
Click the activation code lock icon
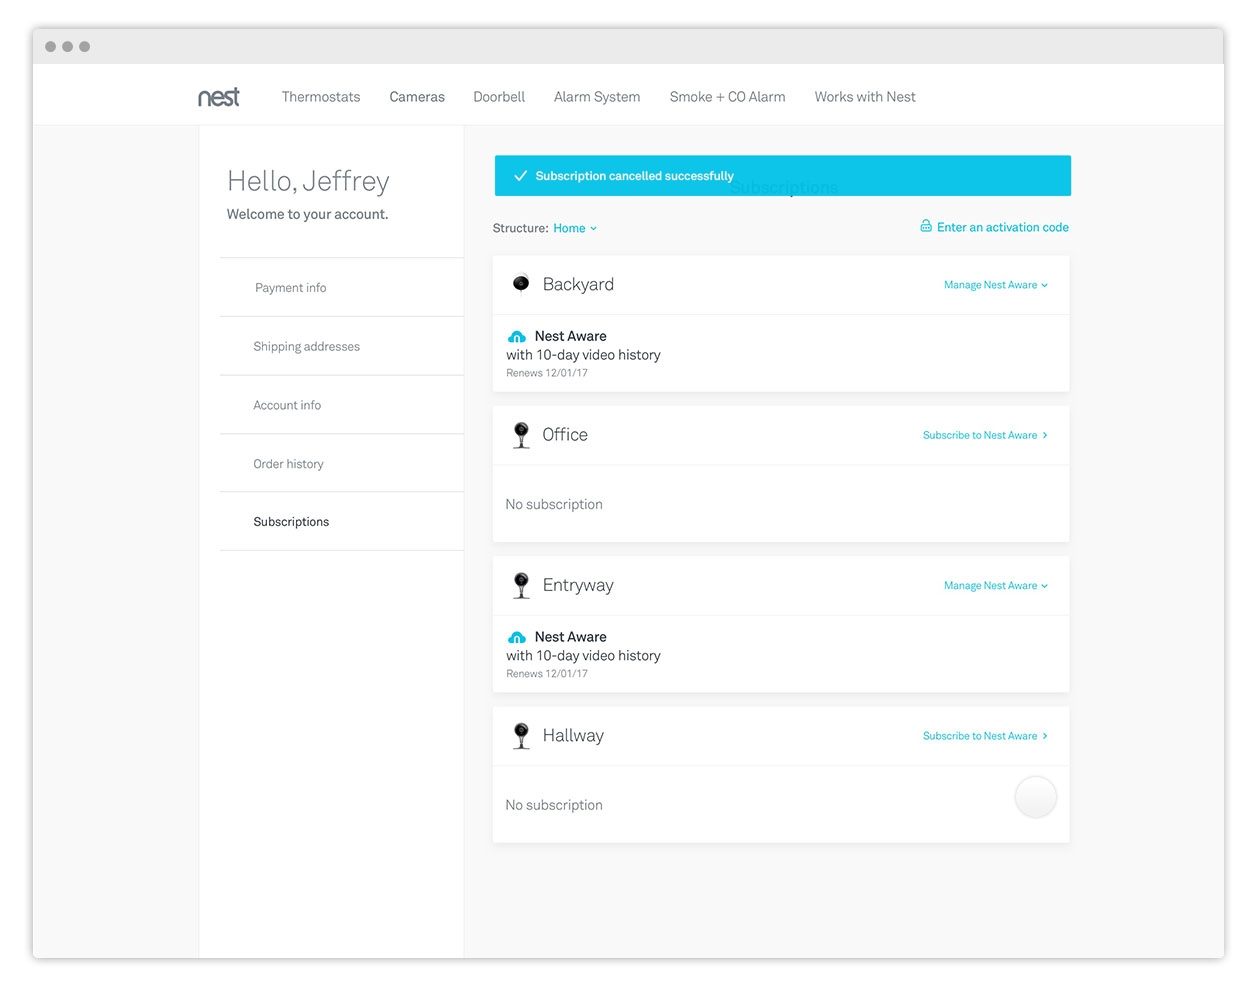[926, 227]
